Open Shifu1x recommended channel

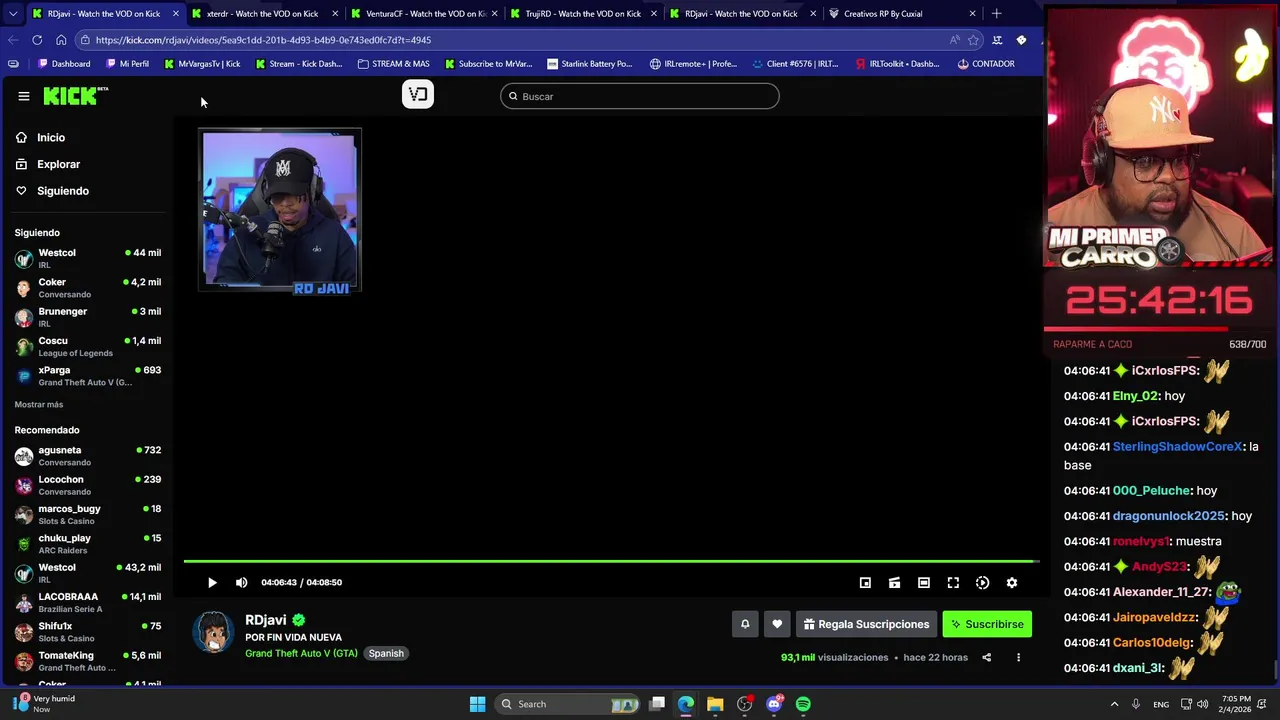[88, 632]
